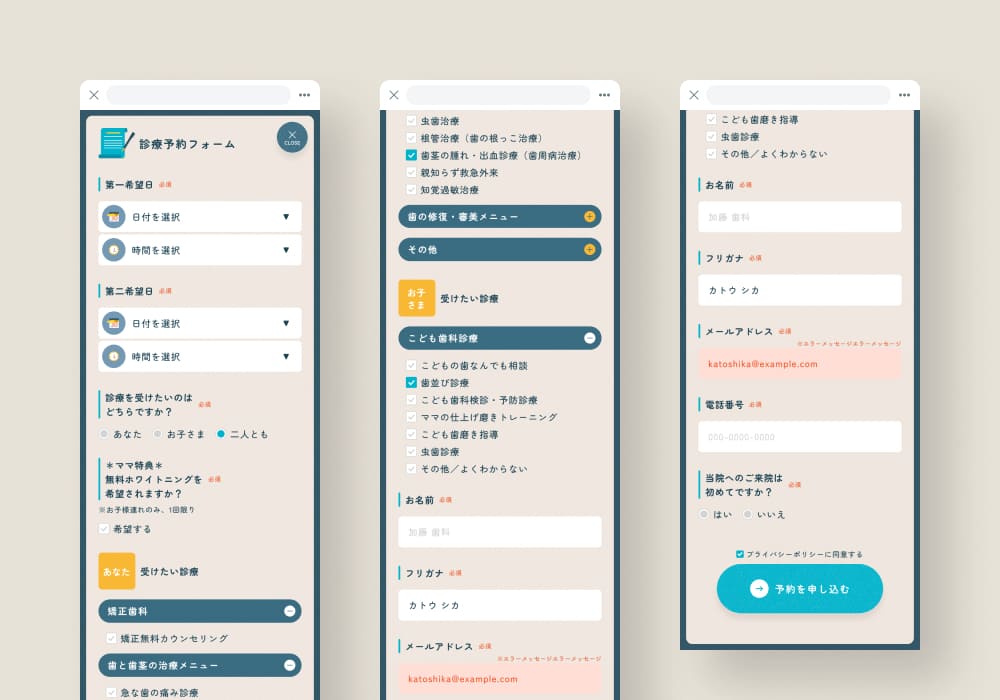The width and height of the screenshot is (1000, 700).
Task: Choose the いいえ radio button
Action: tap(747, 514)
